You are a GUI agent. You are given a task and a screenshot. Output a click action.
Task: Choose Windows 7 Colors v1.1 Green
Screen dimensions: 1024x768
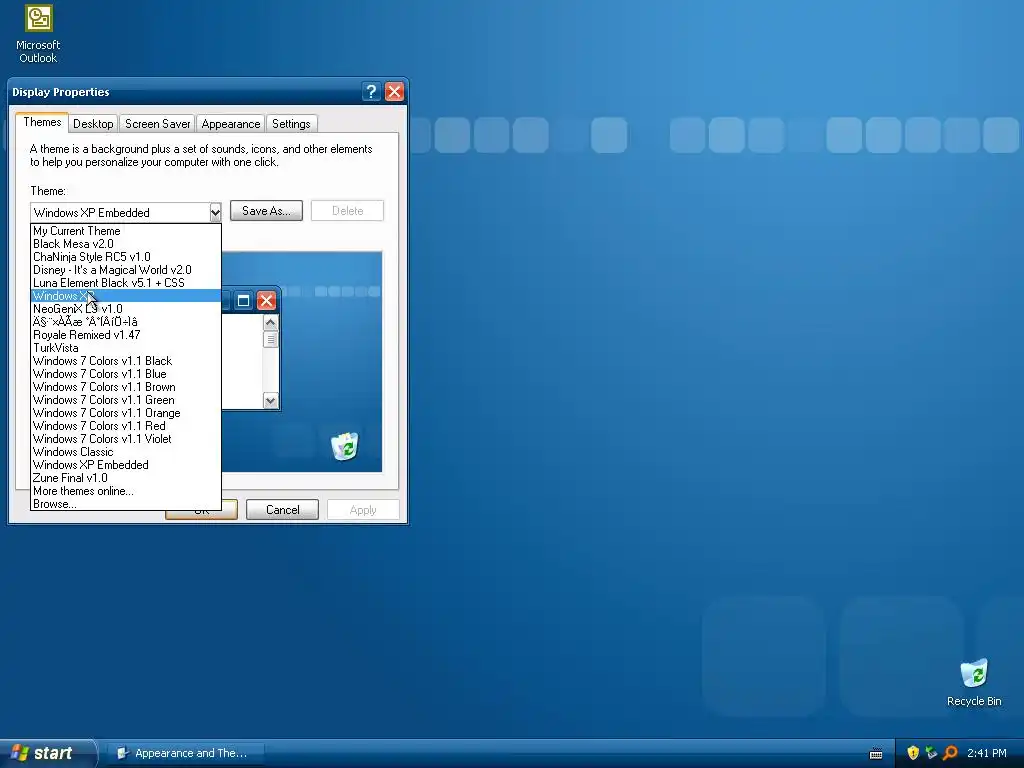coord(125,400)
